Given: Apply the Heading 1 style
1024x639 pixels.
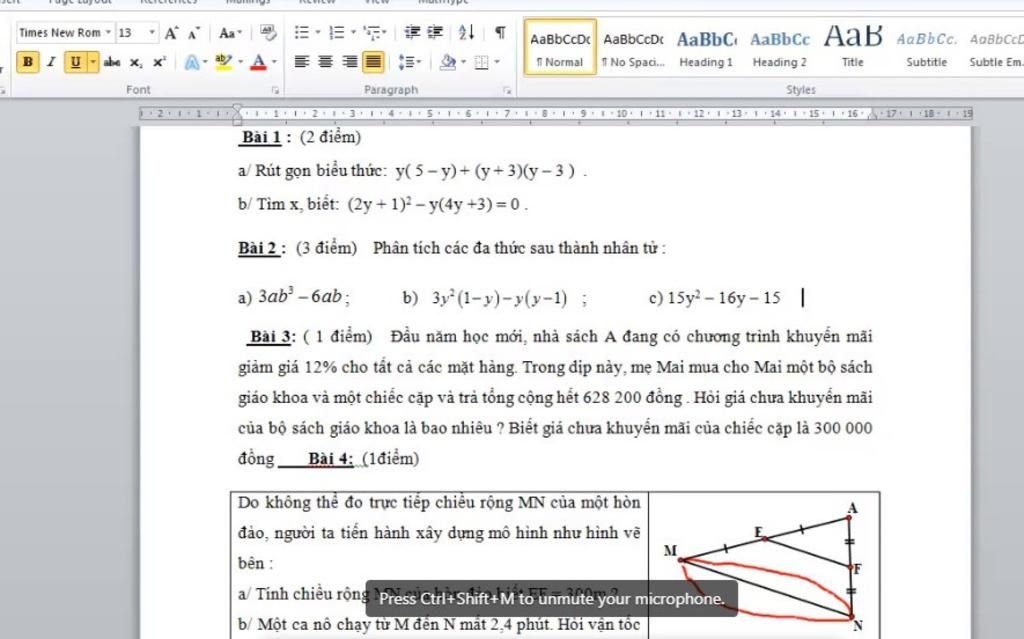Looking at the screenshot, I should point(706,47).
